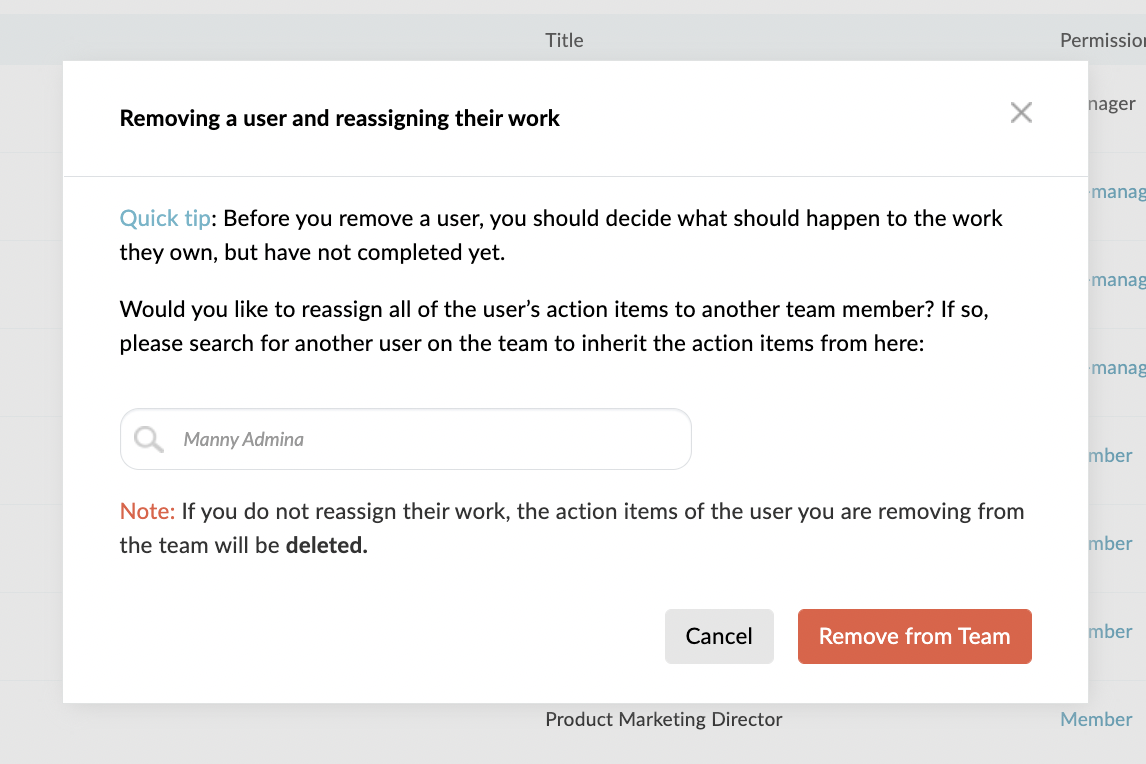1146x764 pixels.
Task: Click the bold word deleted
Action: (x=325, y=545)
